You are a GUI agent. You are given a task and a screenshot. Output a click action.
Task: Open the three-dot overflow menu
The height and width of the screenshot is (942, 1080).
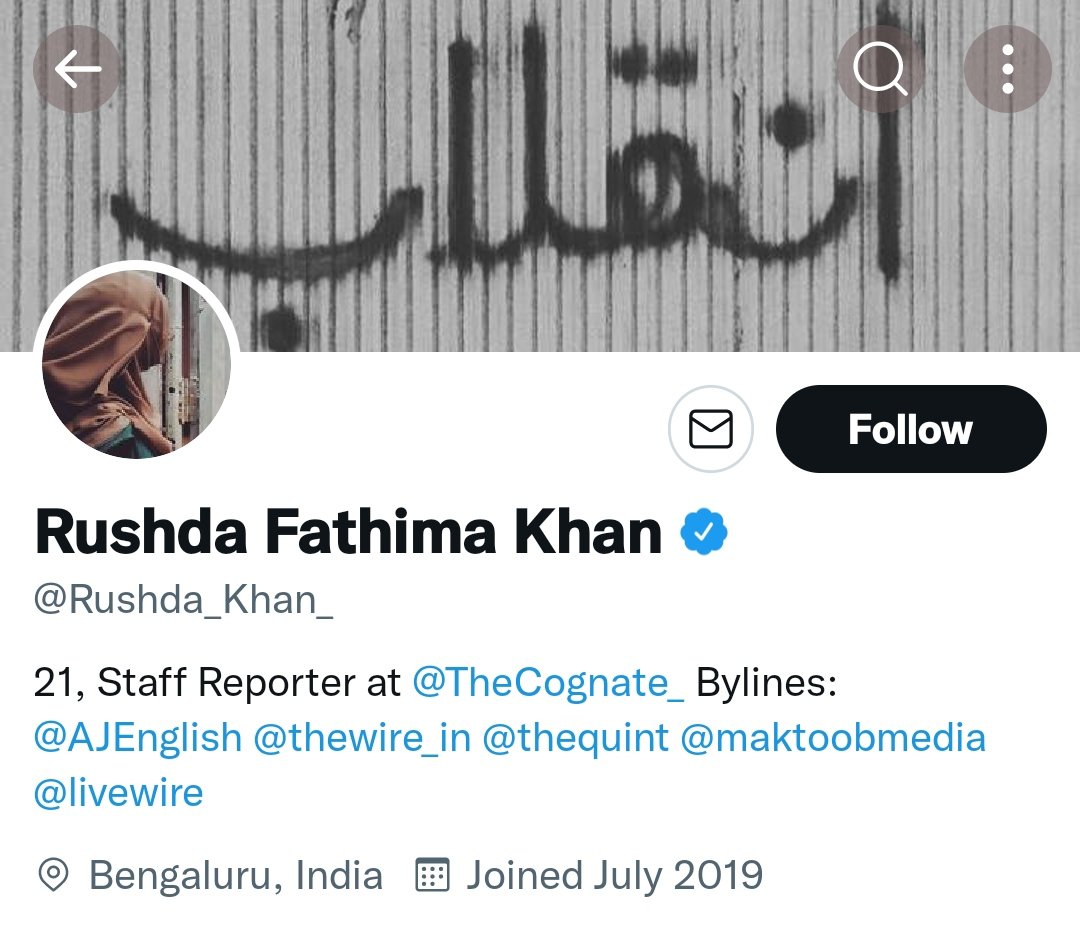pyautogui.click(x=1007, y=69)
